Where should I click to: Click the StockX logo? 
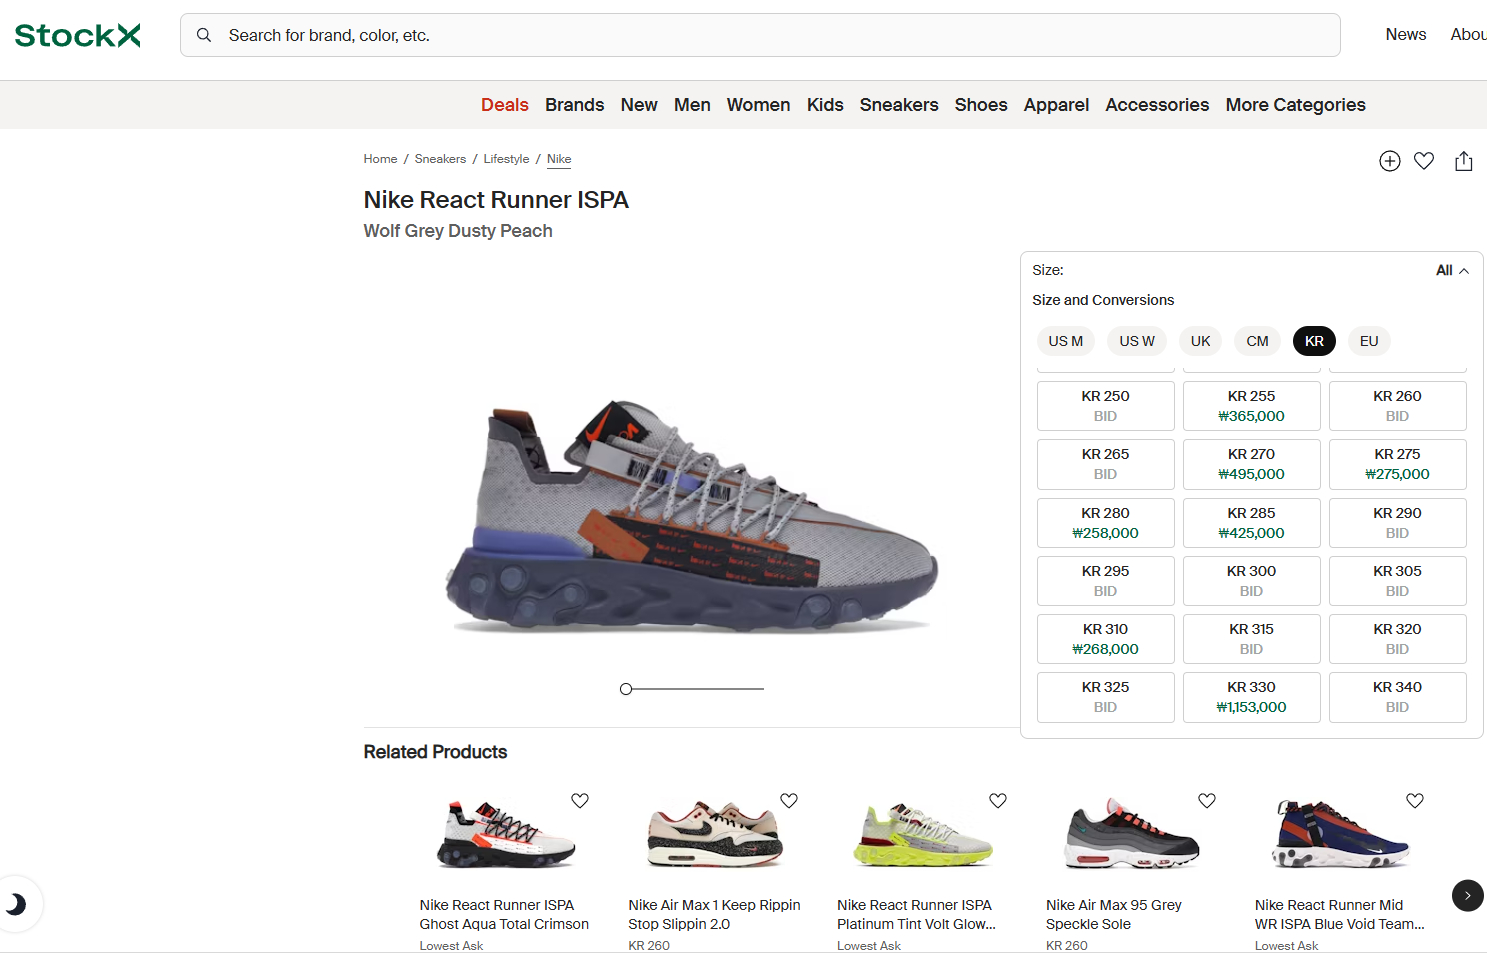tap(78, 36)
